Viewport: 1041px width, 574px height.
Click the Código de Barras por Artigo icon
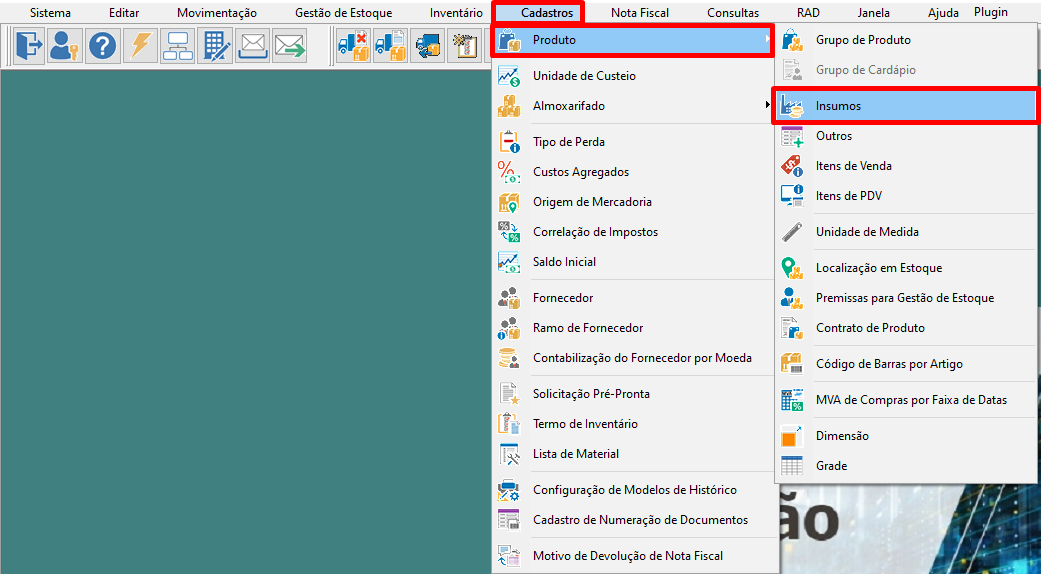792,364
